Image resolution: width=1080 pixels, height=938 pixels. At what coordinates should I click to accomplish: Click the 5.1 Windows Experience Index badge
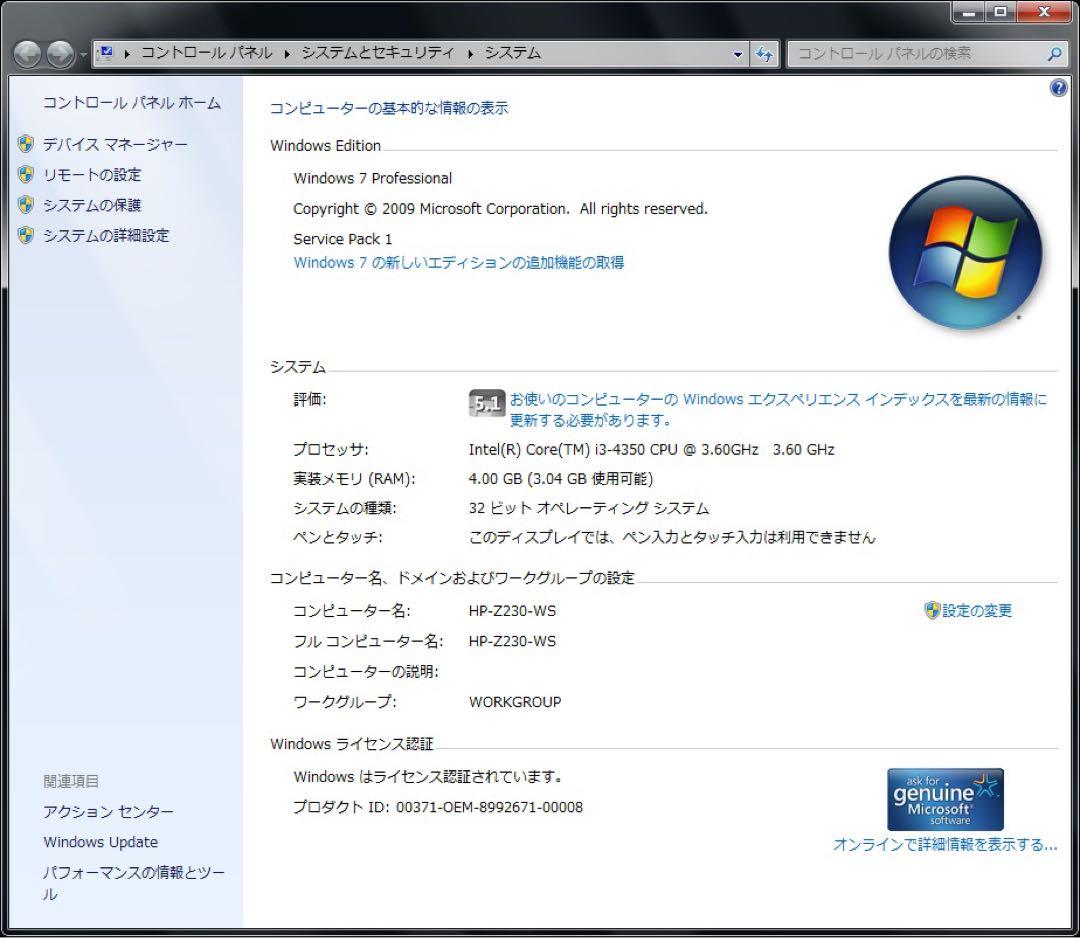[486, 404]
